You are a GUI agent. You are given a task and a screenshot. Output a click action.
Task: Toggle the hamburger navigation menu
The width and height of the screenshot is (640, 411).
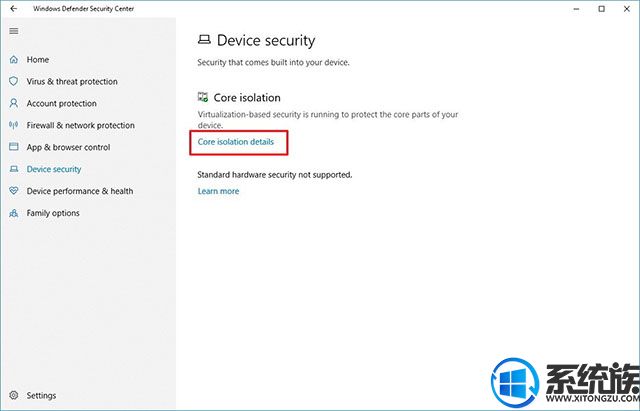pyautogui.click(x=13, y=31)
